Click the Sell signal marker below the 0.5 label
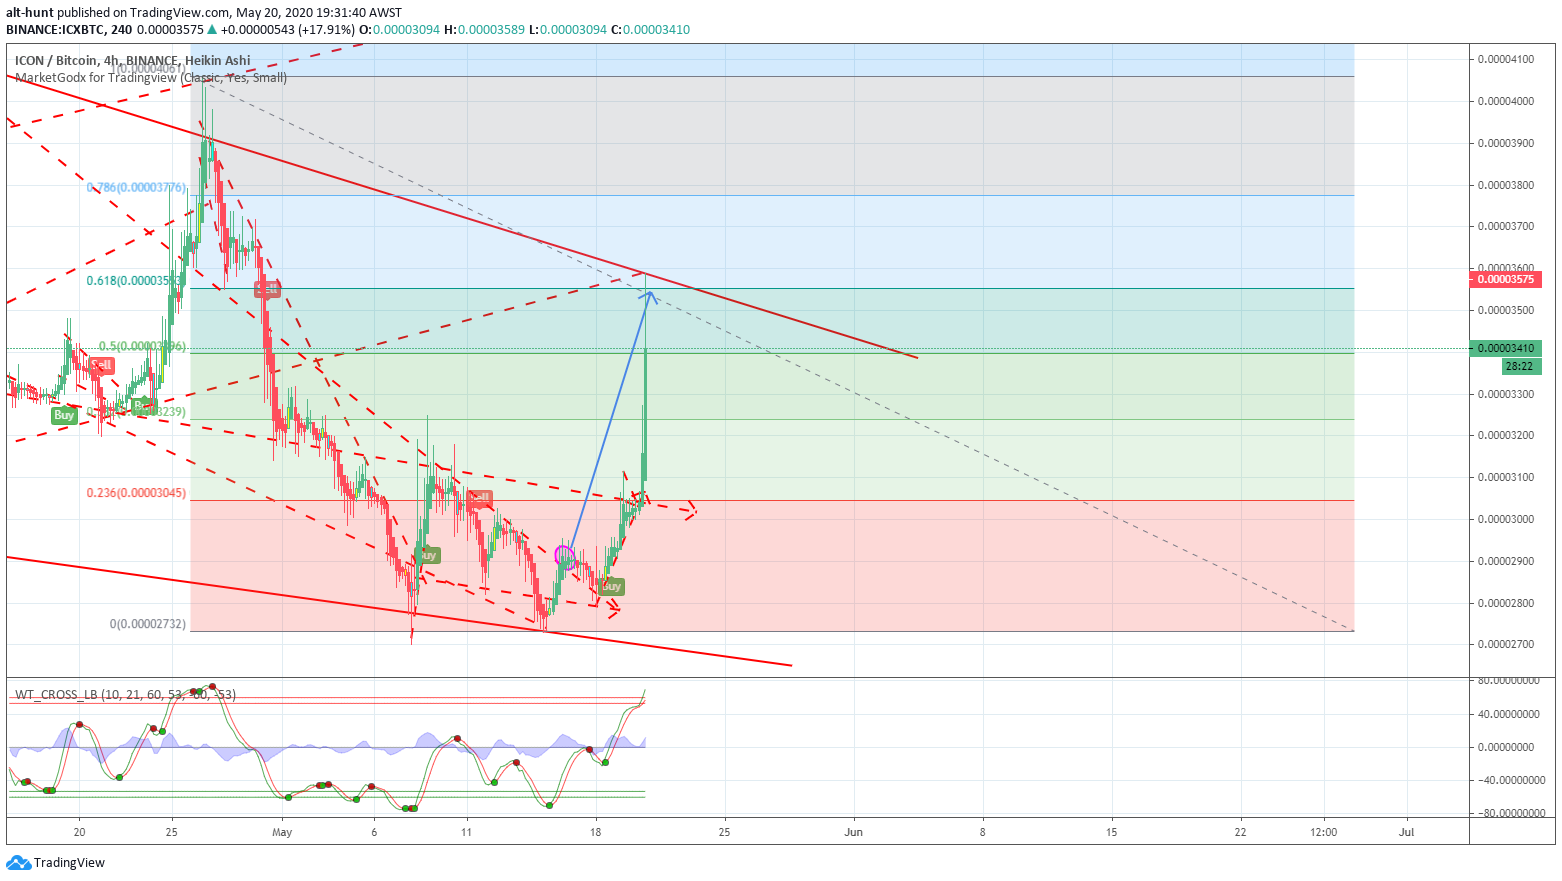 [x=101, y=365]
